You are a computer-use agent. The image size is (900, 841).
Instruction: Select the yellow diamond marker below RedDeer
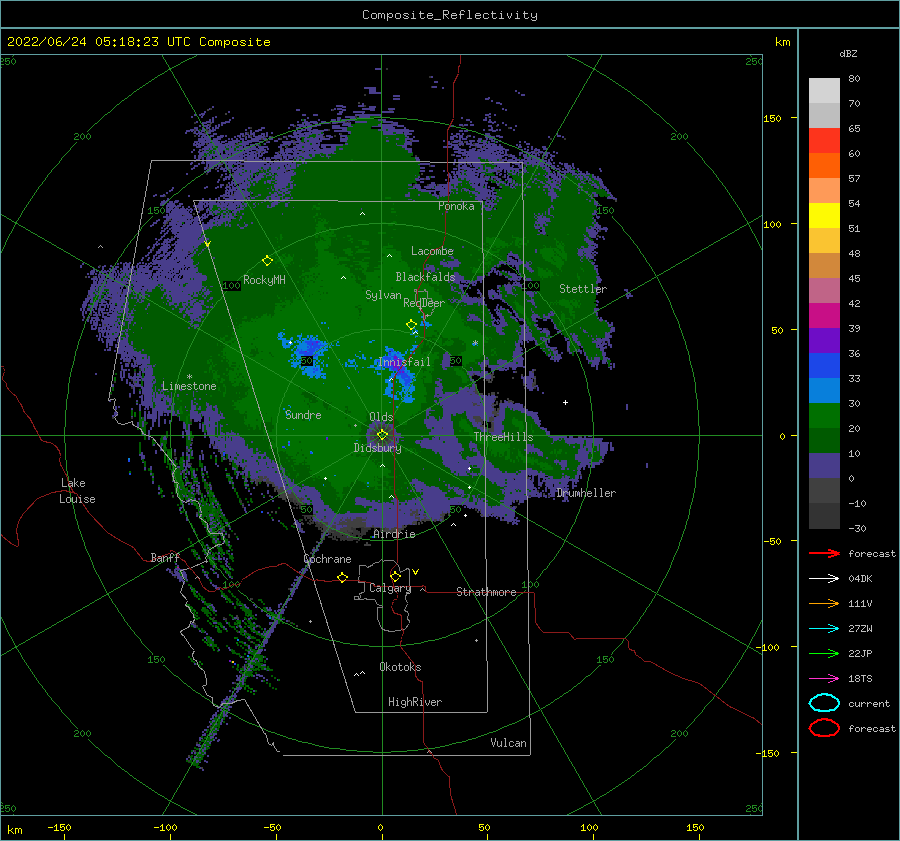pyautogui.click(x=411, y=325)
